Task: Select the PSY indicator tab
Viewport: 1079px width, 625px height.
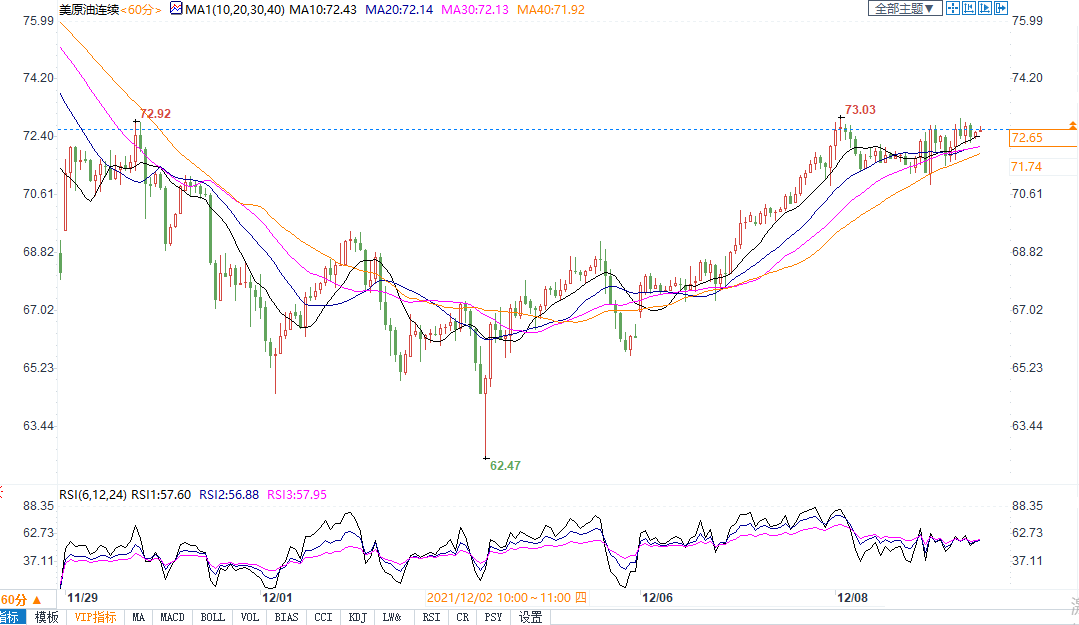Action: 494,617
